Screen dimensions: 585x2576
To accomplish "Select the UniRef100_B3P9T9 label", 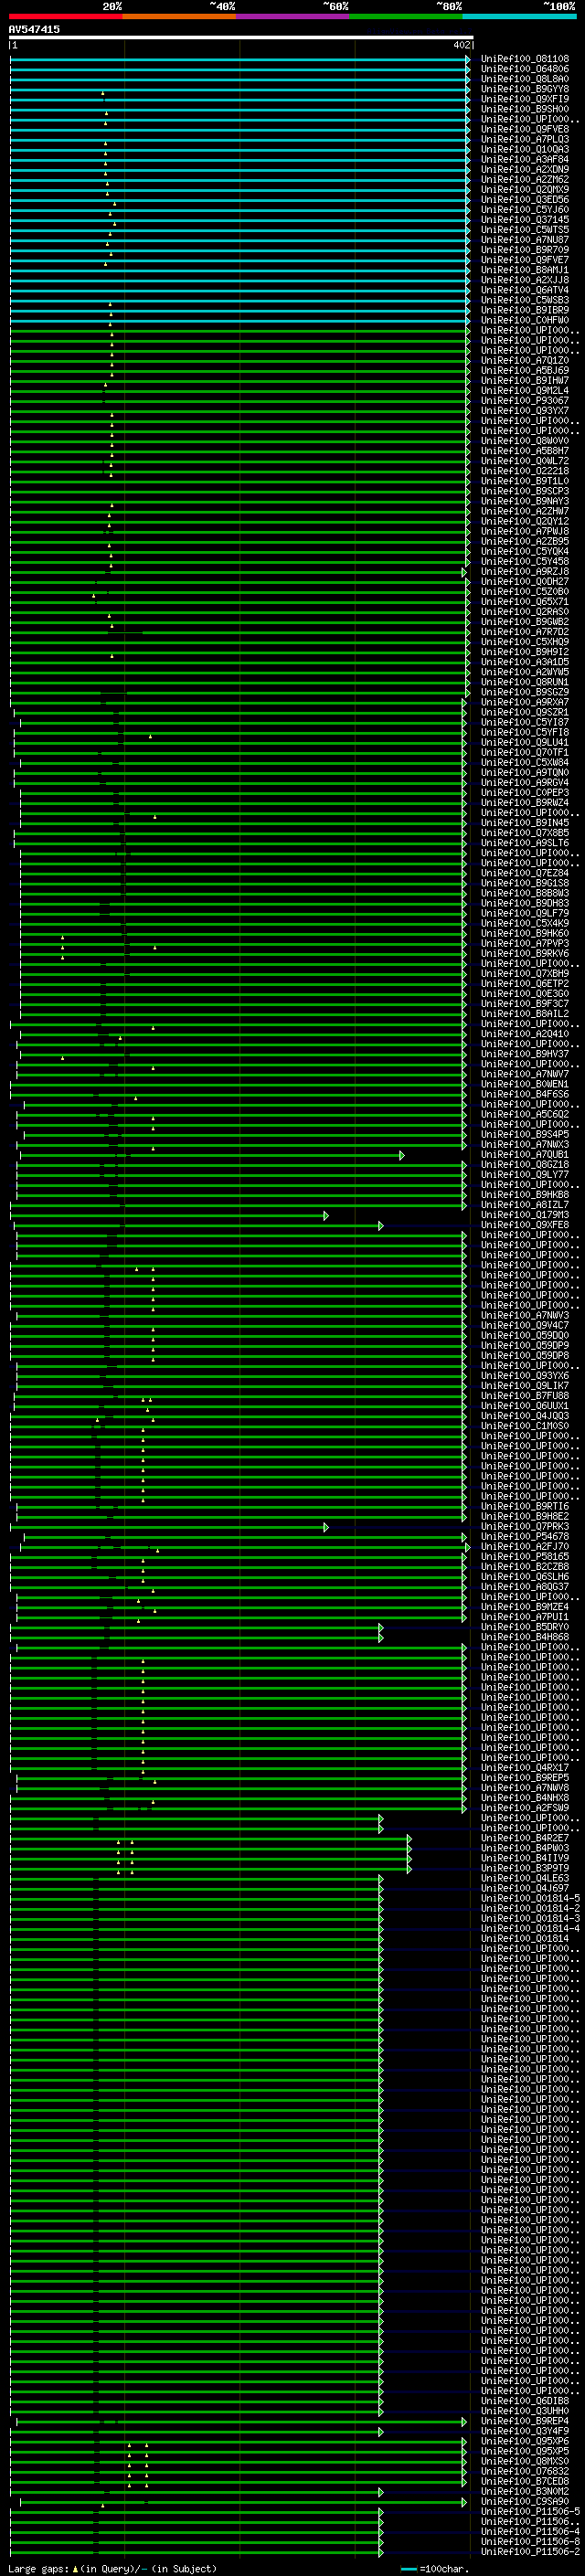I will (x=525, y=1868).
